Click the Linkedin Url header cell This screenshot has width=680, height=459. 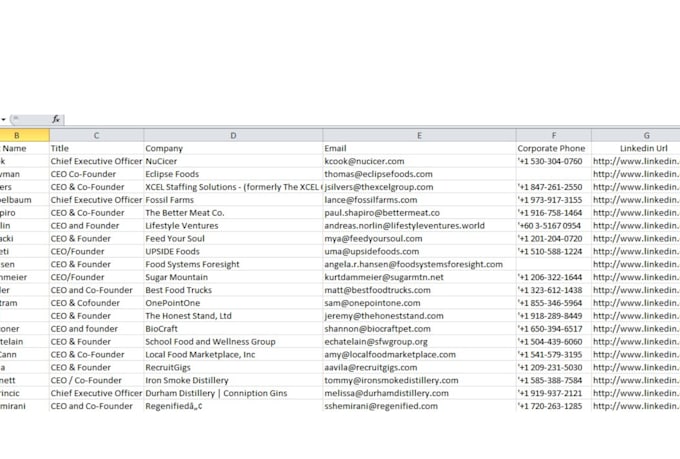[636, 148]
